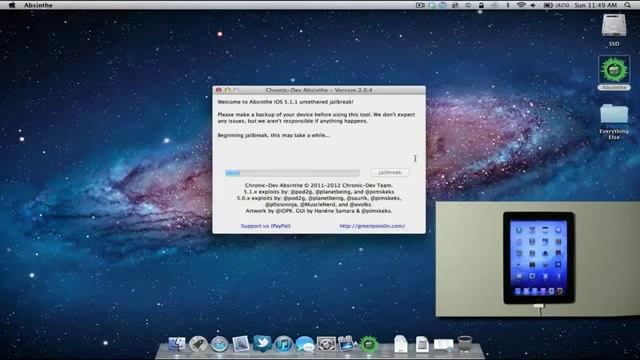Launch Safari from the dock
The height and width of the screenshot is (360, 640).
[x=219, y=344]
